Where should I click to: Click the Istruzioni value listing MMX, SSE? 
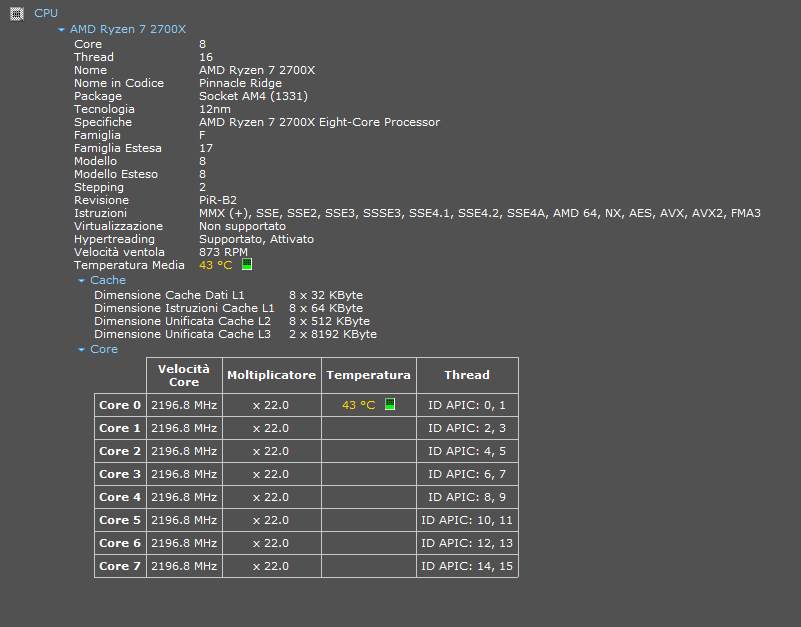(x=479, y=213)
